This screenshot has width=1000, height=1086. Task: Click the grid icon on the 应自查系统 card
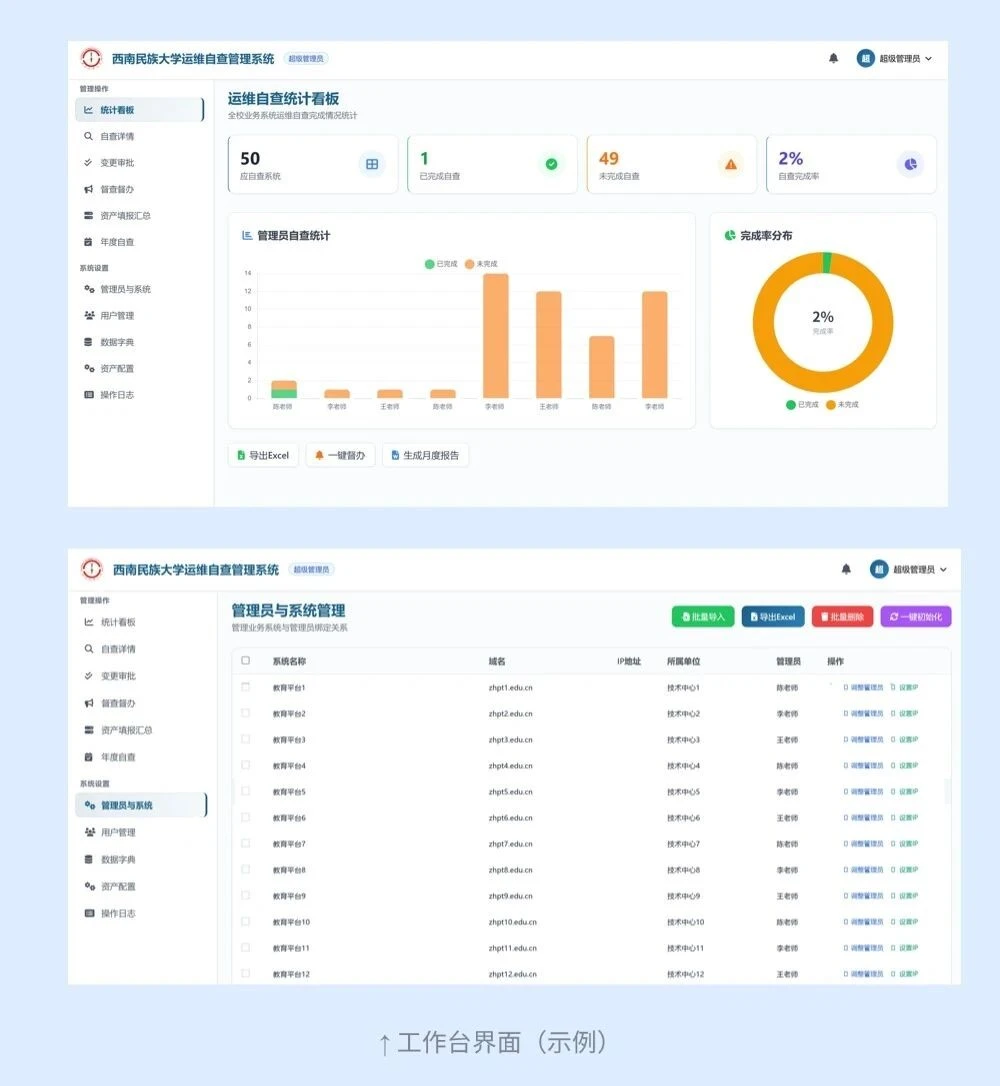(x=372, y=164)
